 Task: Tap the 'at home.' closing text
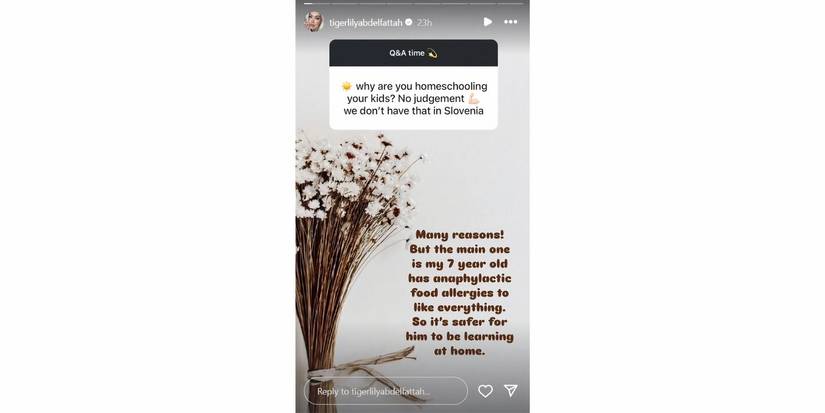click(460, 350)
